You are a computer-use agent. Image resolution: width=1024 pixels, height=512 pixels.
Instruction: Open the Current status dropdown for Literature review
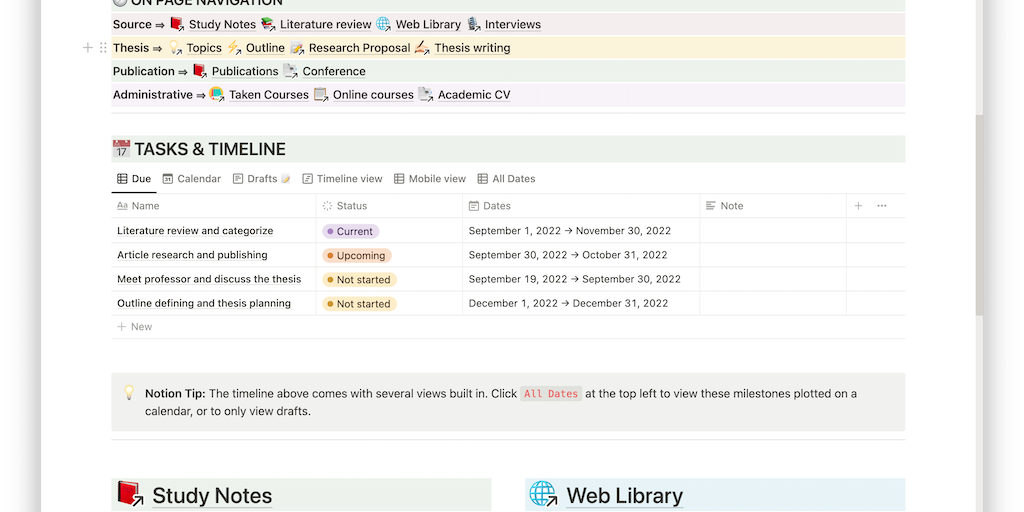pyautogui.click(x=350, y=231)
